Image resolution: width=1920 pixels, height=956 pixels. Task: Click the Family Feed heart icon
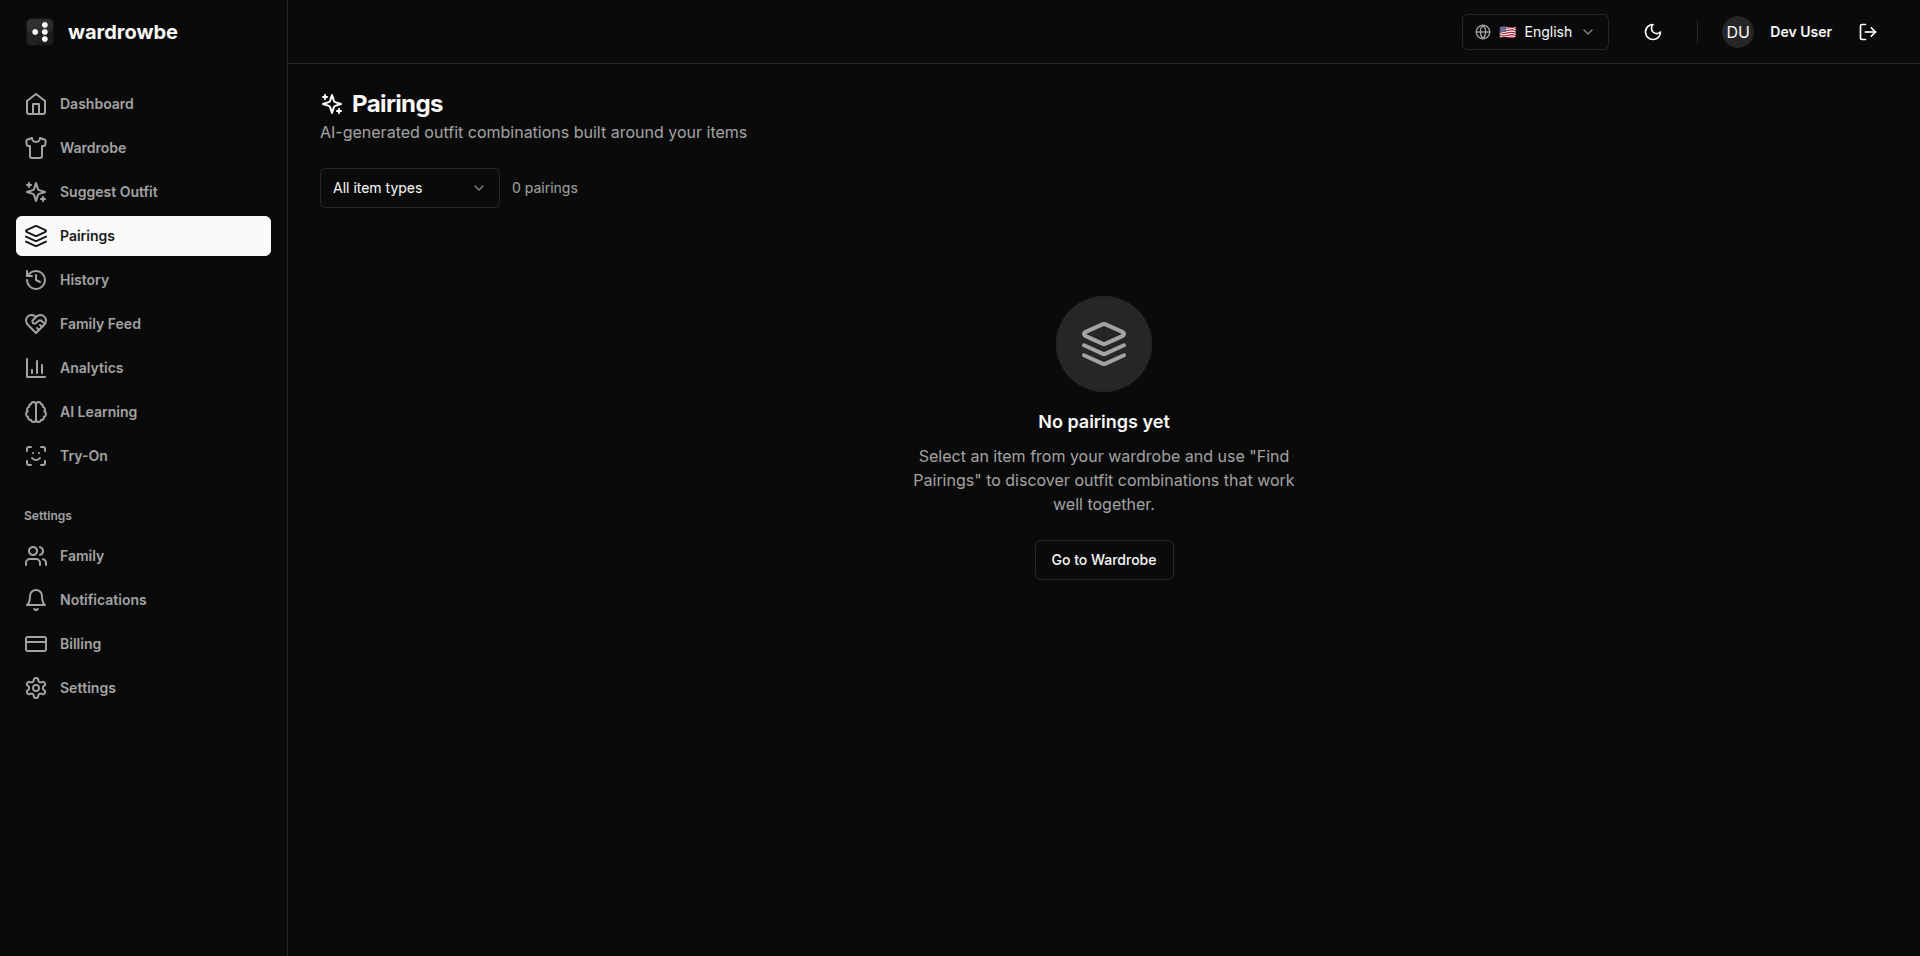36,324
